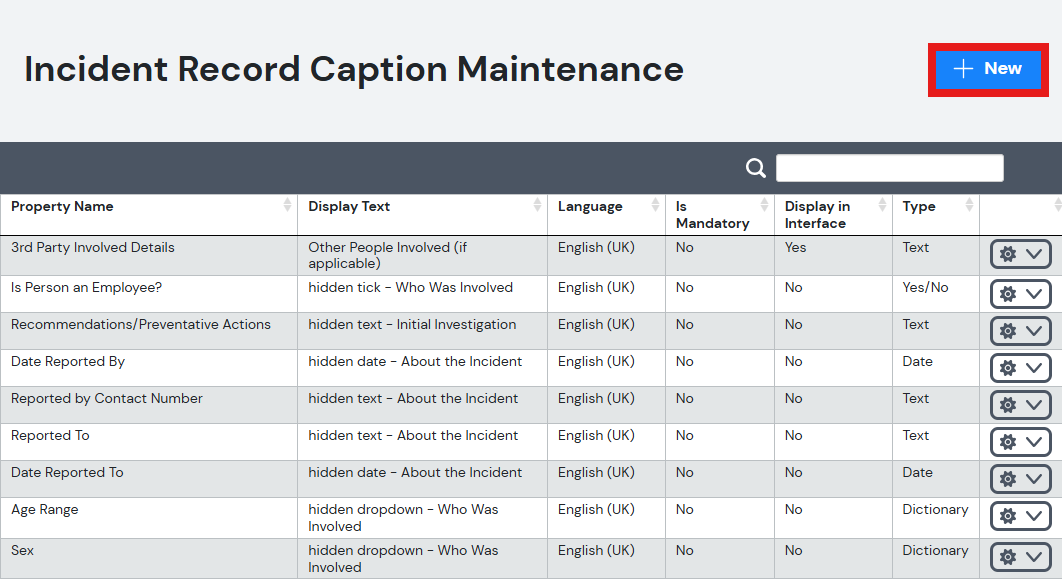
Task: Open gear menu for Sex row
Action: click(1021, 557)
